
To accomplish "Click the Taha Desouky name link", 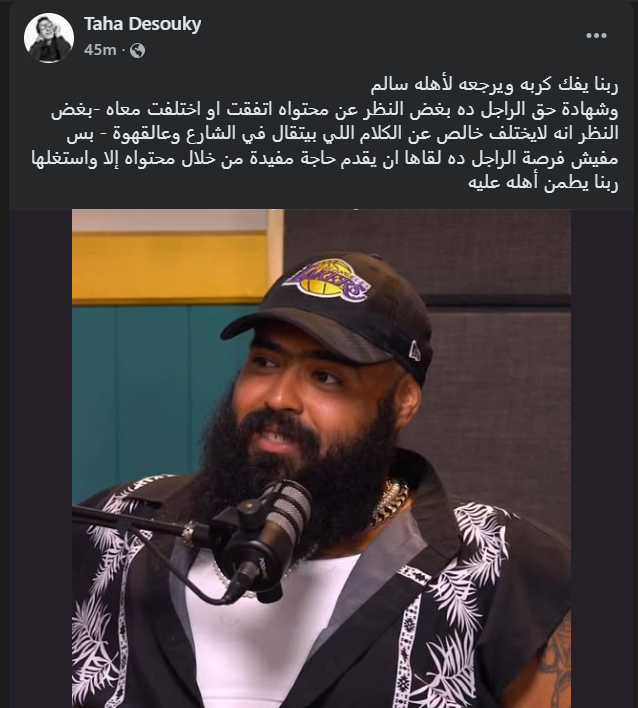I will tap(142, 24).
